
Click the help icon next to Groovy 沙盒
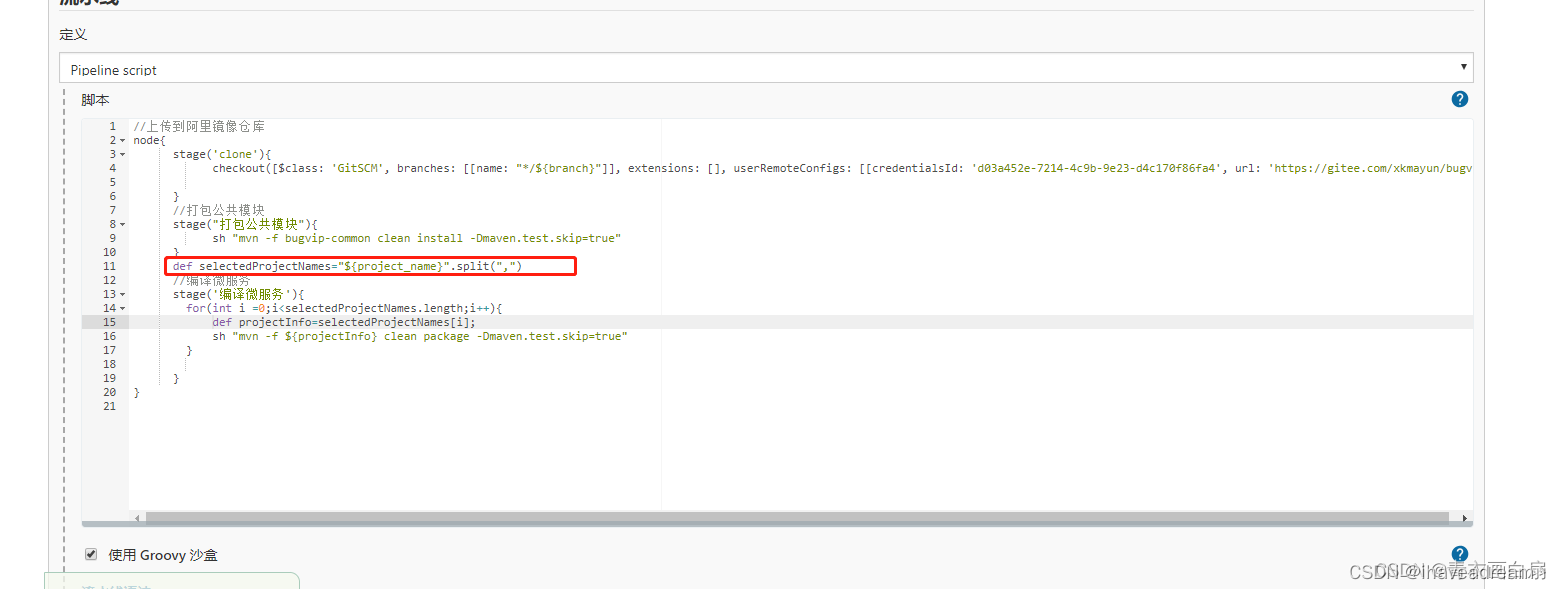(1459, 553)
